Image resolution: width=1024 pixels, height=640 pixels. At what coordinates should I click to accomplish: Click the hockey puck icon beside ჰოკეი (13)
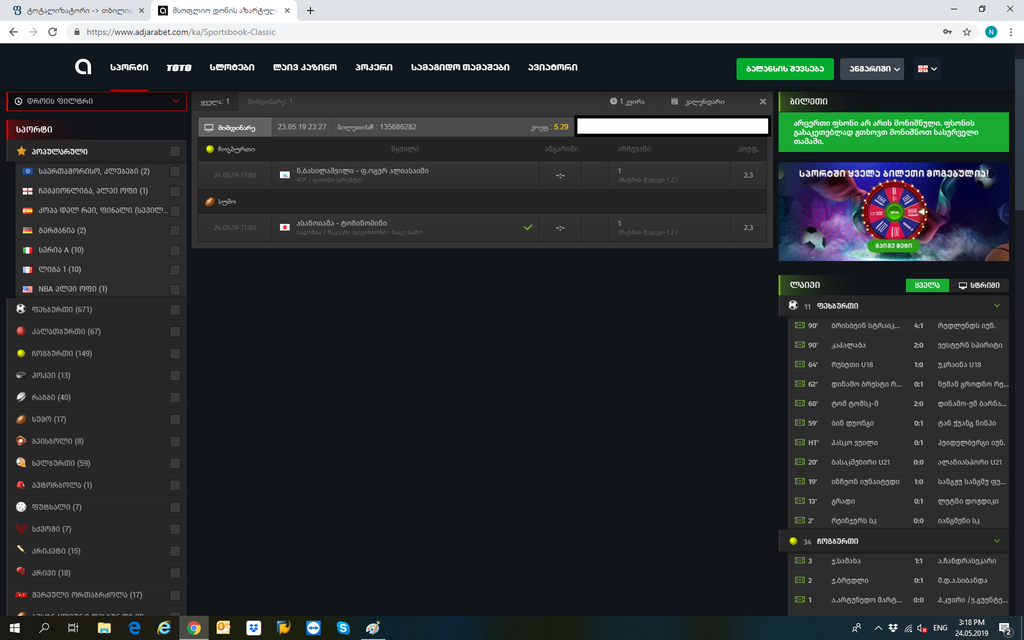coord(21,375)
